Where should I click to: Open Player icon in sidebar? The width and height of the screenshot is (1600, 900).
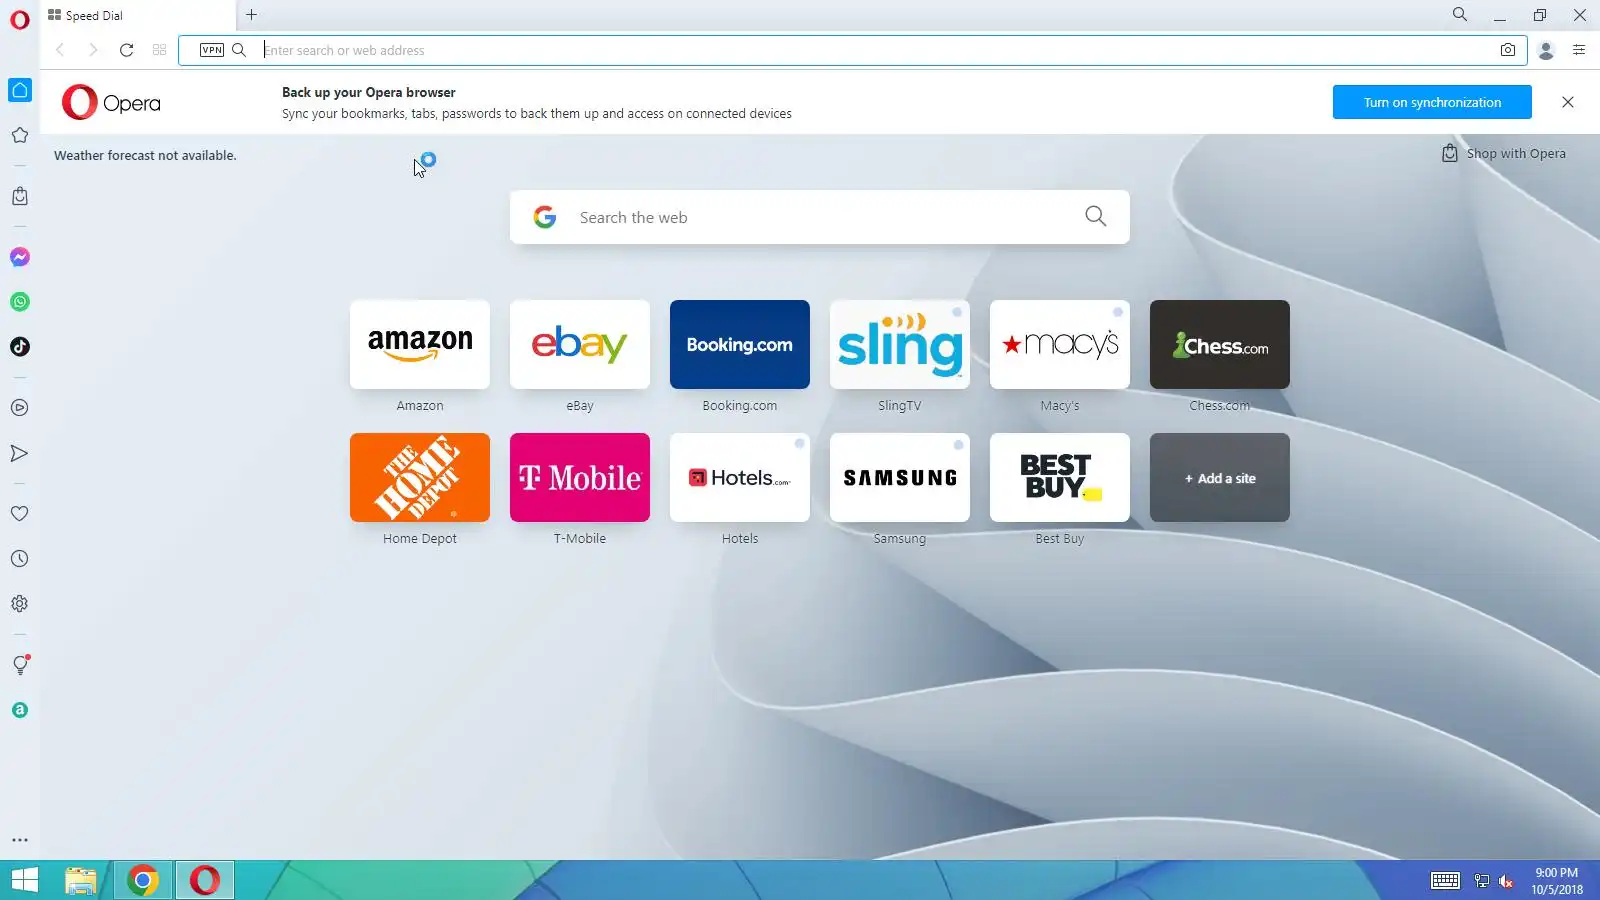coord(20,408)
